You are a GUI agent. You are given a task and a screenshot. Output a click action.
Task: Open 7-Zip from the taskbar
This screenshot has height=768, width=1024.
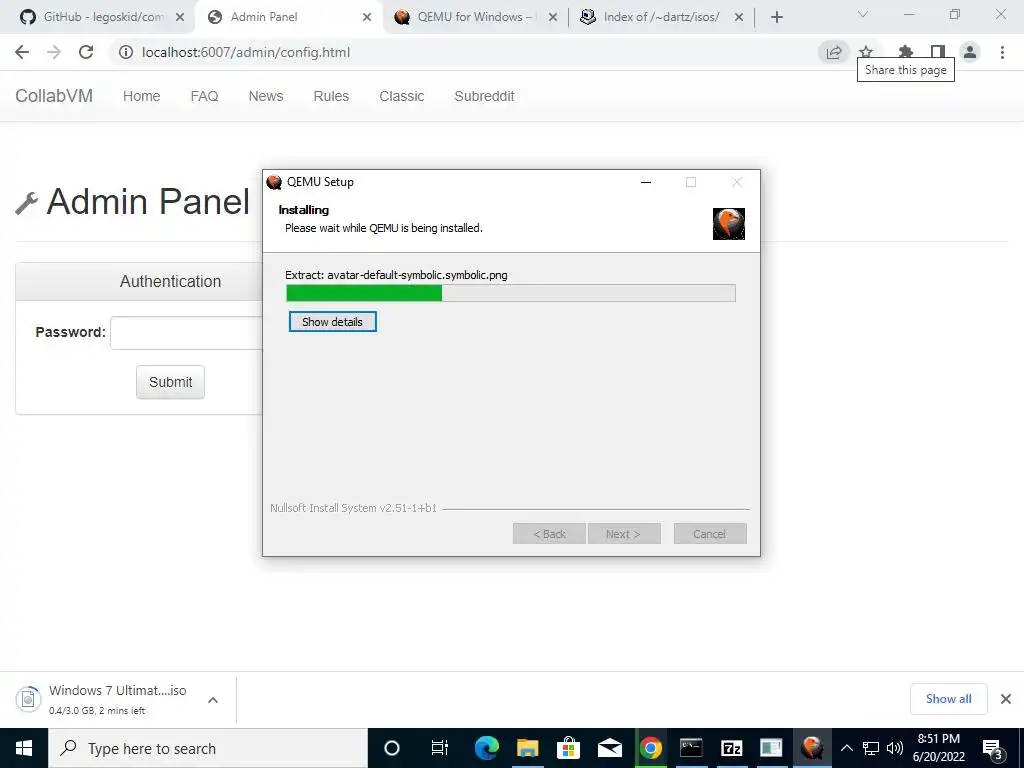[x=731, y=748]
